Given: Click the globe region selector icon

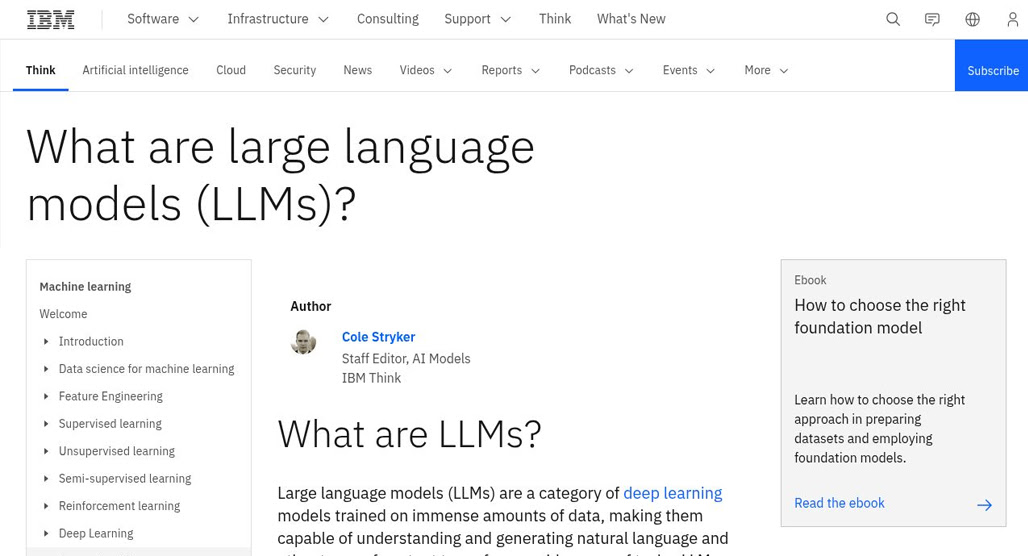Looking at the screenshot, I should coord(972,19).
